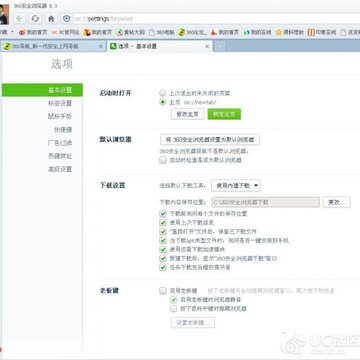This screenshot has height=360, width=360.
Task: Close the 360导航 tab
Action: tap(101, 46)
